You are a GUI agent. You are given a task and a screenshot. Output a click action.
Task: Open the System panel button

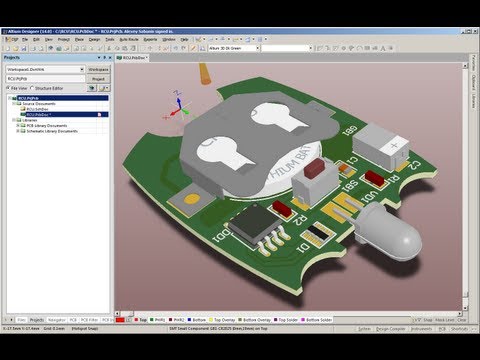[x=364, y=329]
